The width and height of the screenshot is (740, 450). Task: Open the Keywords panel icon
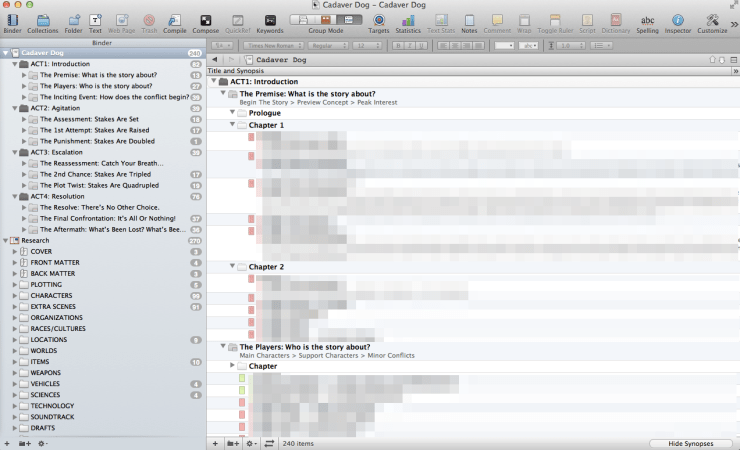coord(269,20)
